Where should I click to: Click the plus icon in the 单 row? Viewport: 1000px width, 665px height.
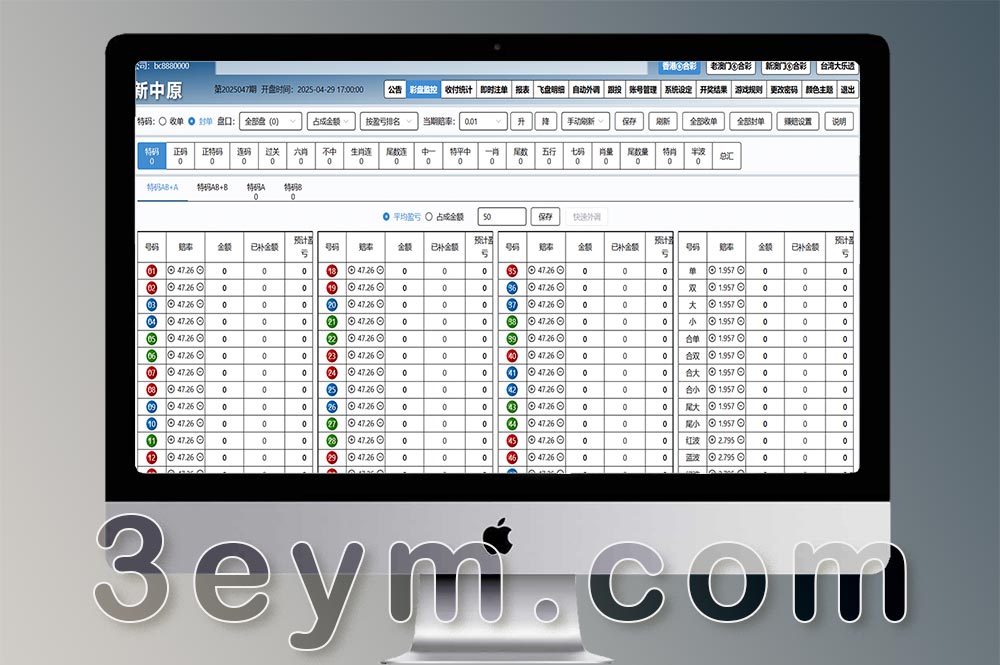click(711, 271)
